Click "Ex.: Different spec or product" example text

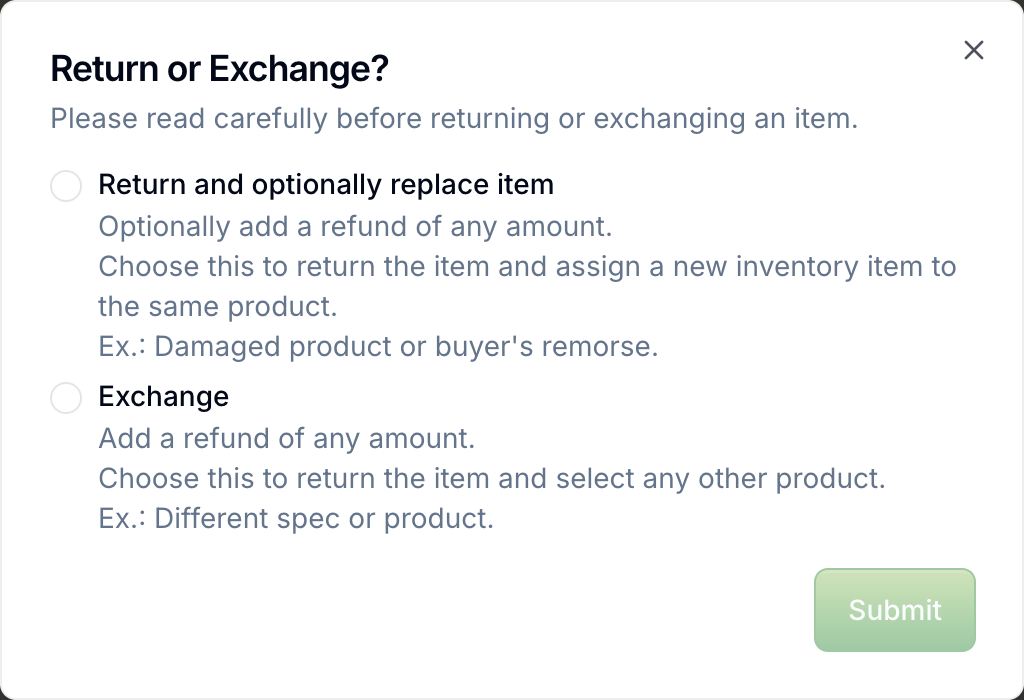point(296,518)
